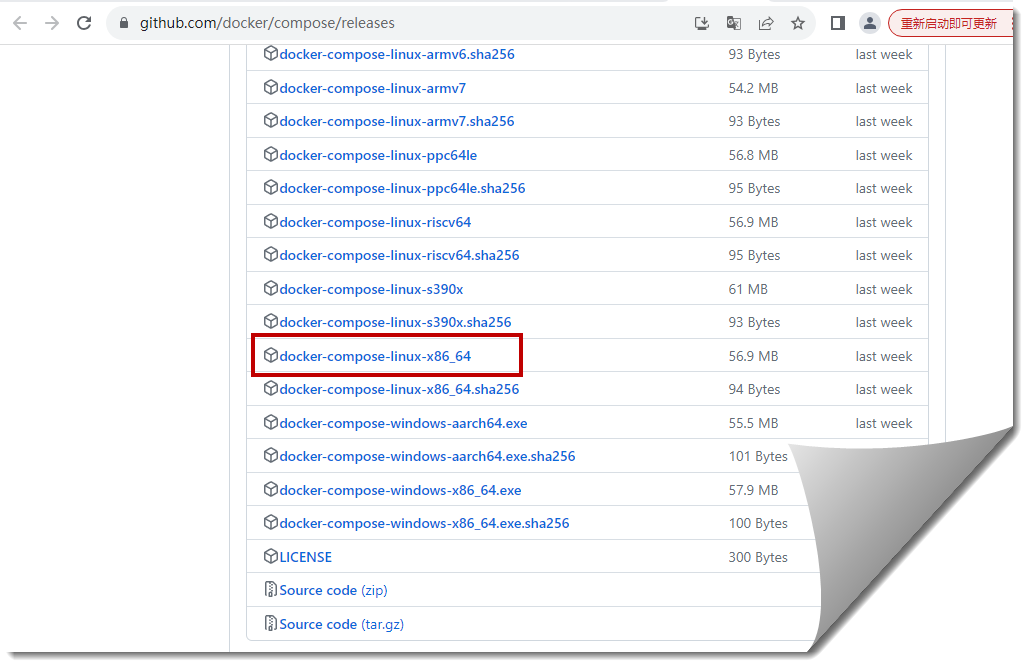Select last week date in docker-compose-linux-armv7 row
This screenshot has width=1028, height=667.
click(884, 89)
